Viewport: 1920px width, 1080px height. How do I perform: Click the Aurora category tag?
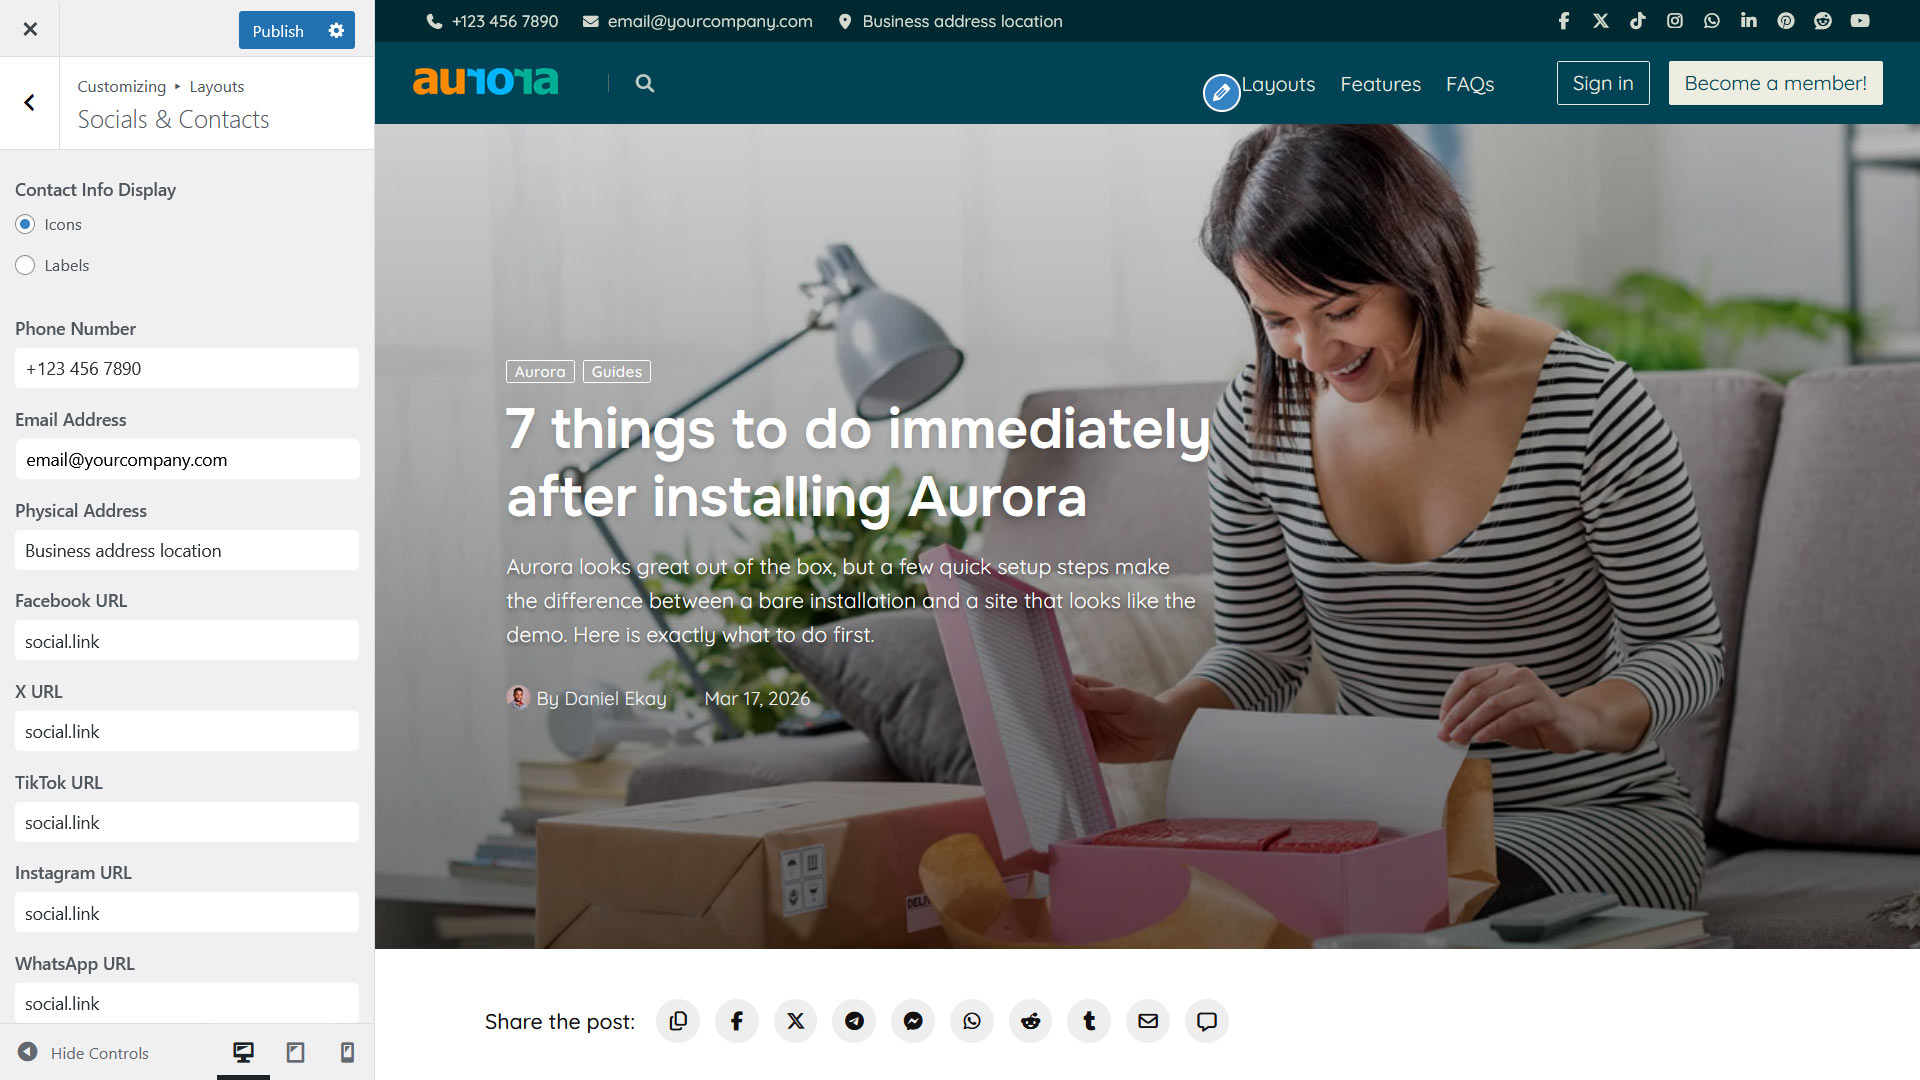click(540, 371)
